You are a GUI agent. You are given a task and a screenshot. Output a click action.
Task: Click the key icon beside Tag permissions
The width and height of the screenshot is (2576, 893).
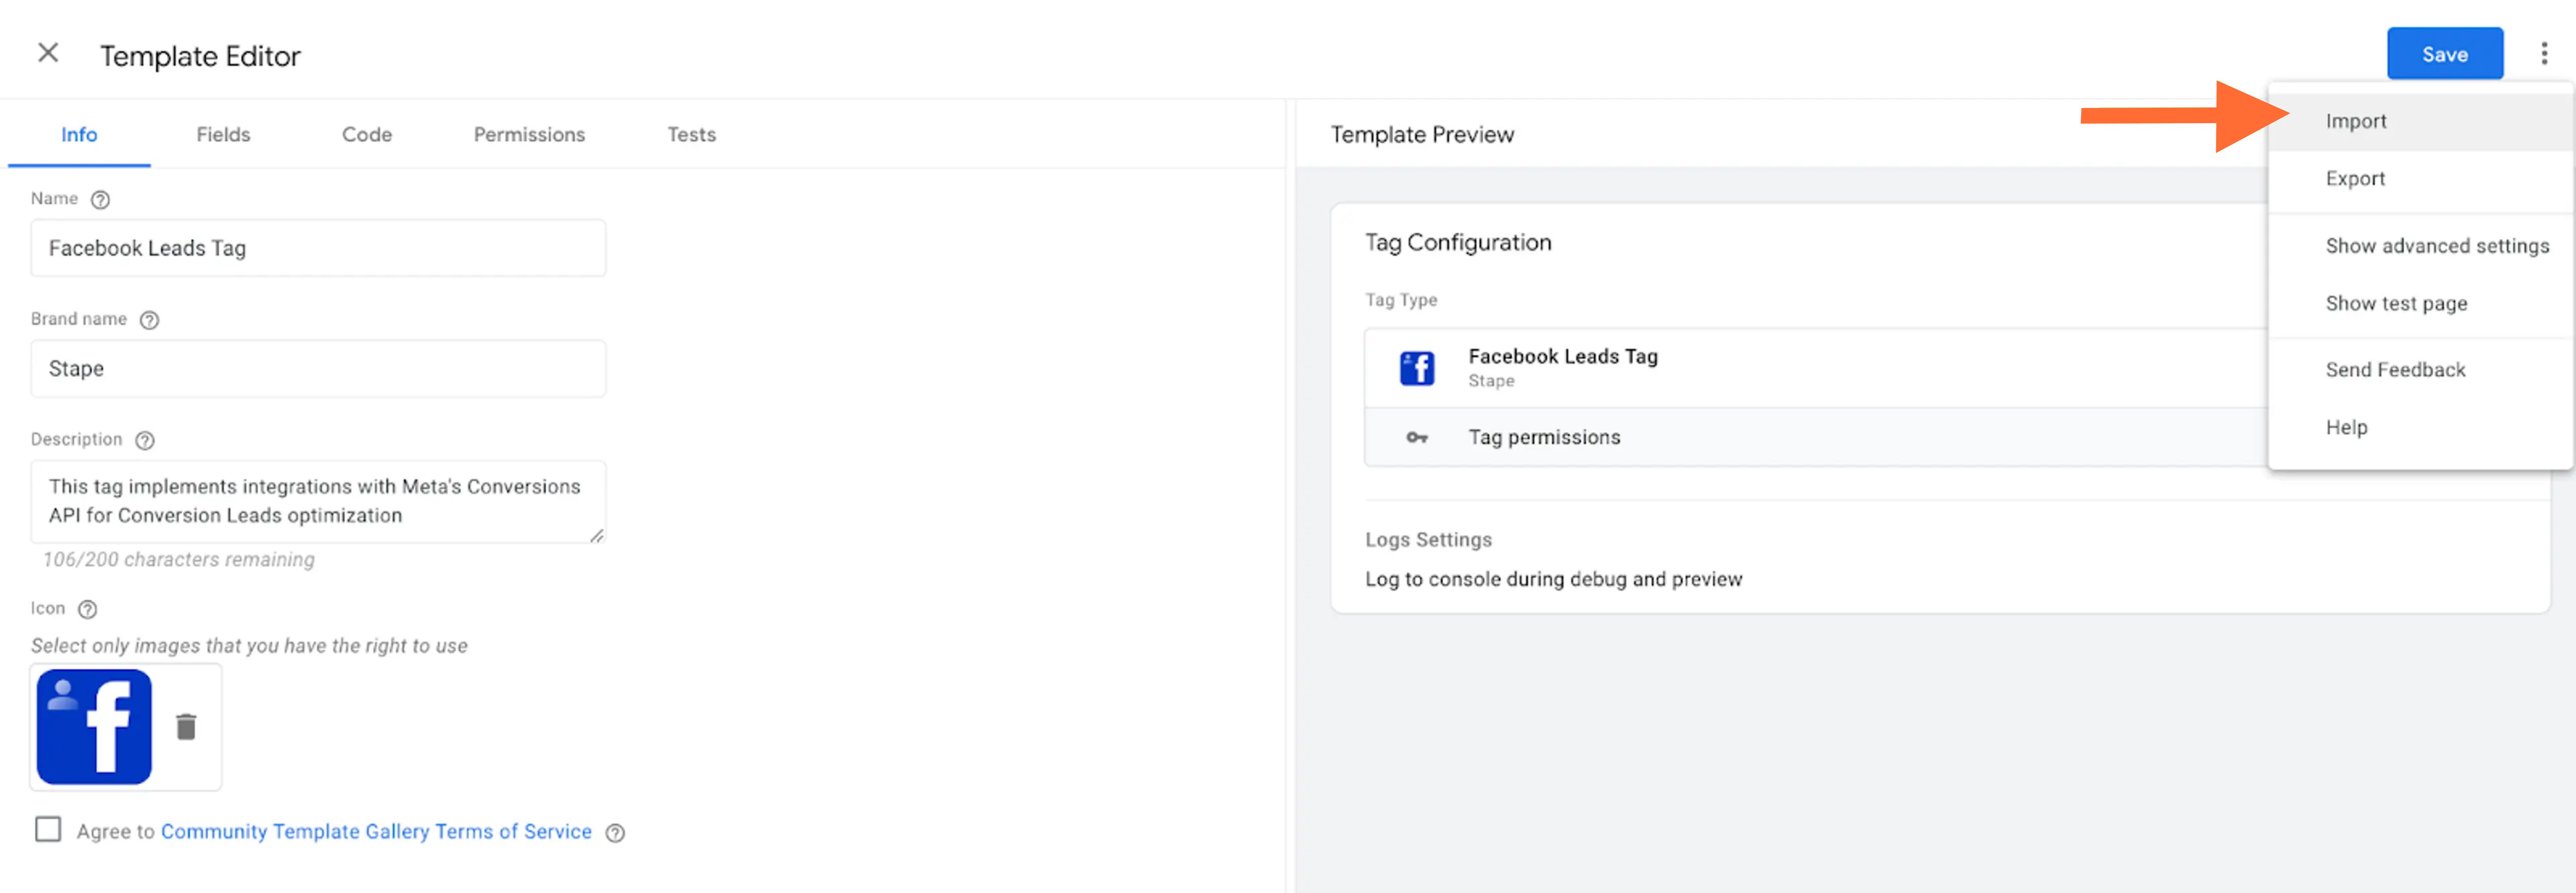tap(1417, 438)
